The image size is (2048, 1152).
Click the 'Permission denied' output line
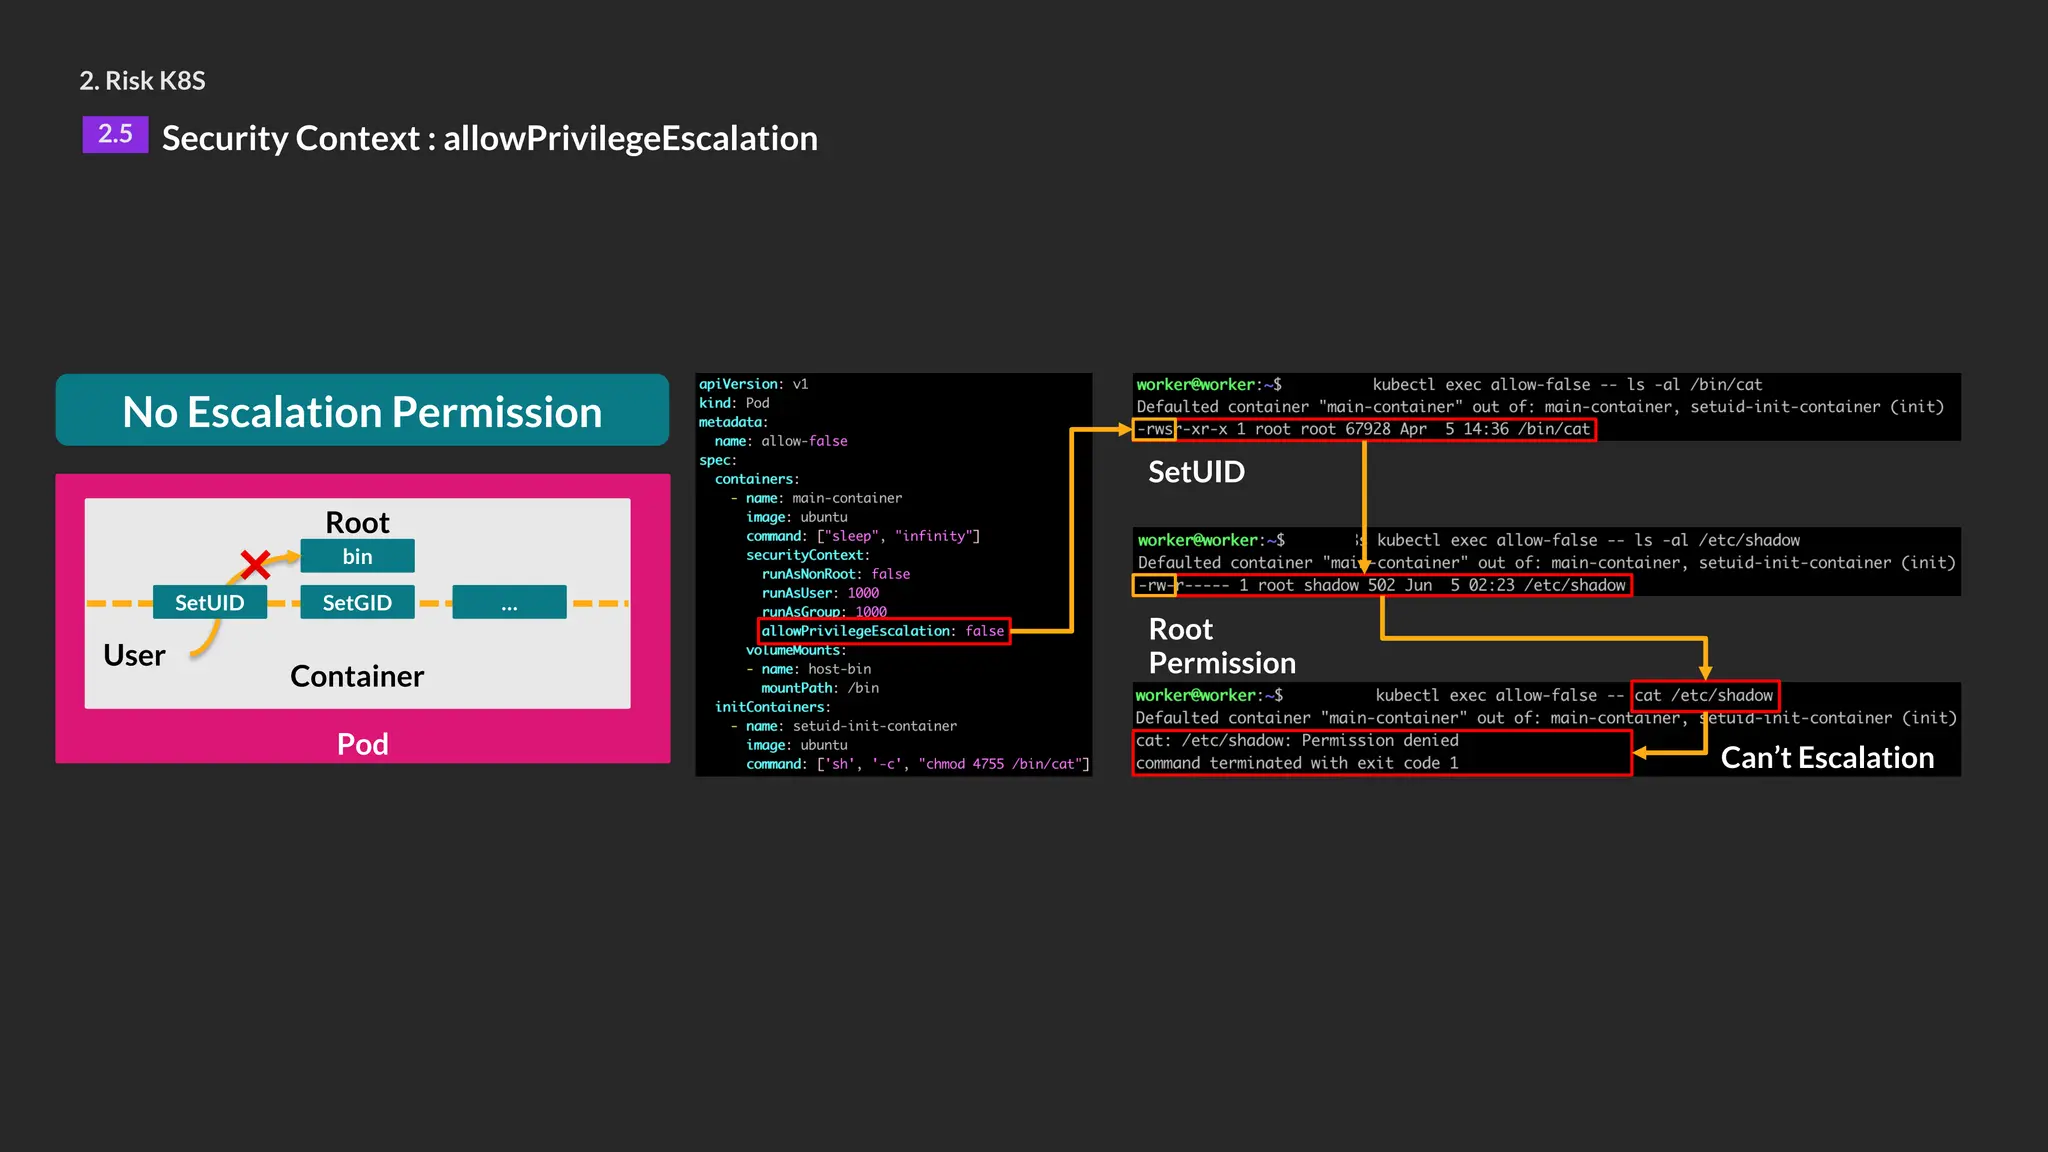click(1297, 741)
